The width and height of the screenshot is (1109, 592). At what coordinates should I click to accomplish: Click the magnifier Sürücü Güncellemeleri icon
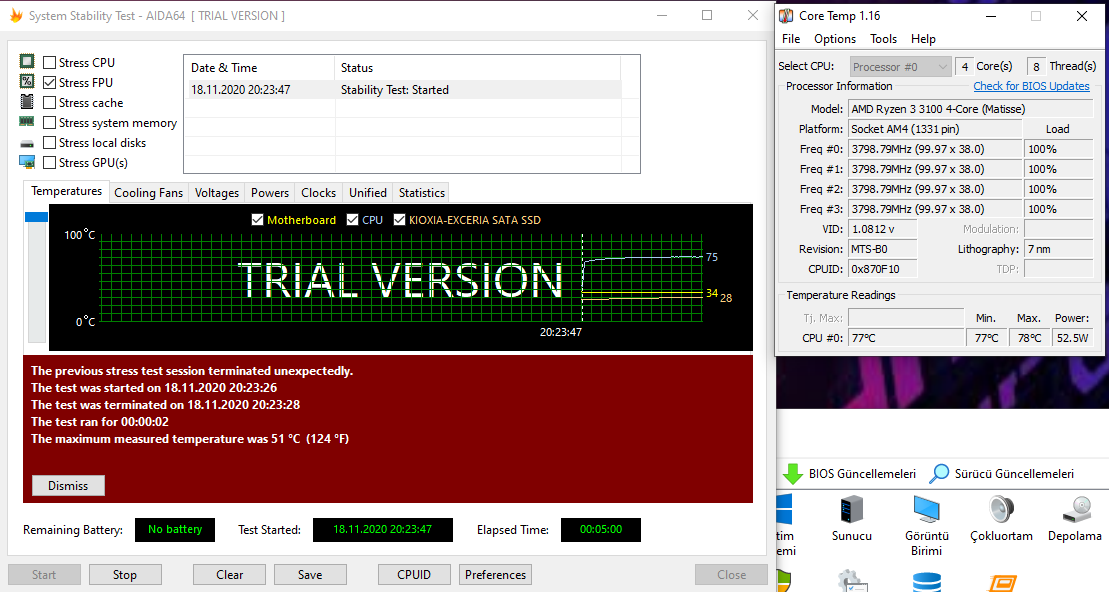(x=939, y=473)
